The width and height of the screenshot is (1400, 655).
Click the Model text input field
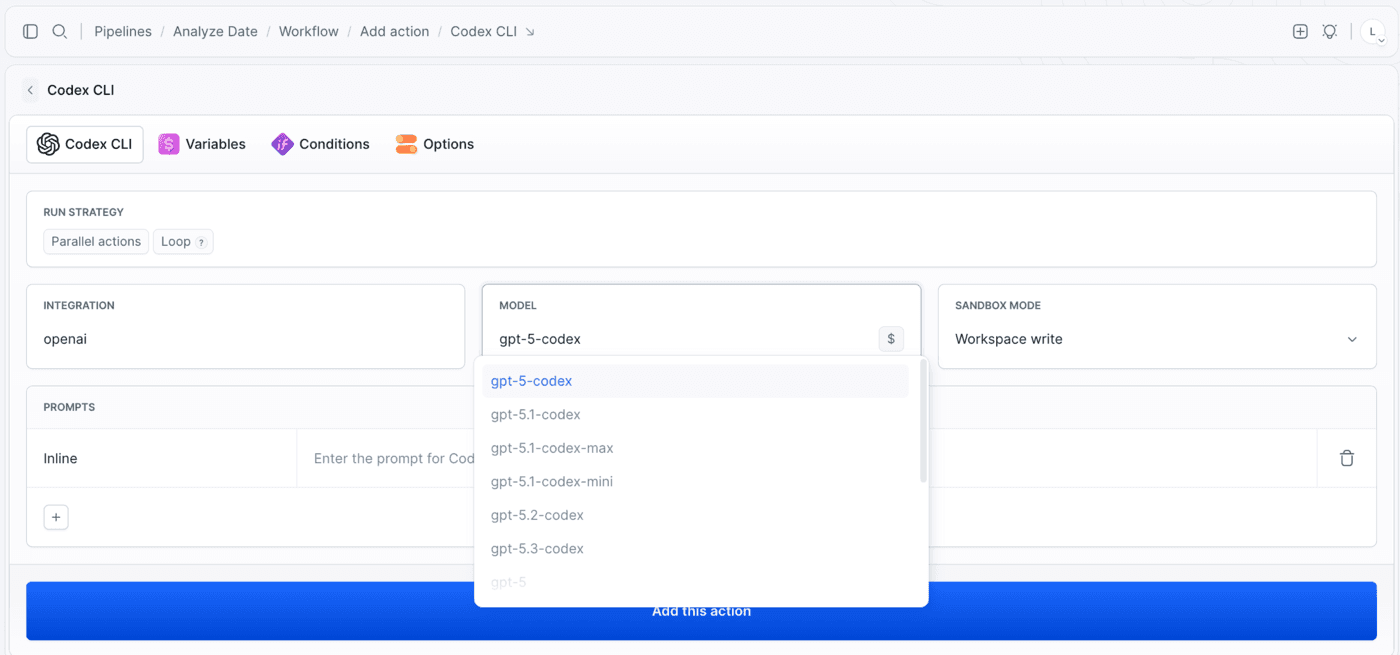pyautogui.click(x=685, y=339)
